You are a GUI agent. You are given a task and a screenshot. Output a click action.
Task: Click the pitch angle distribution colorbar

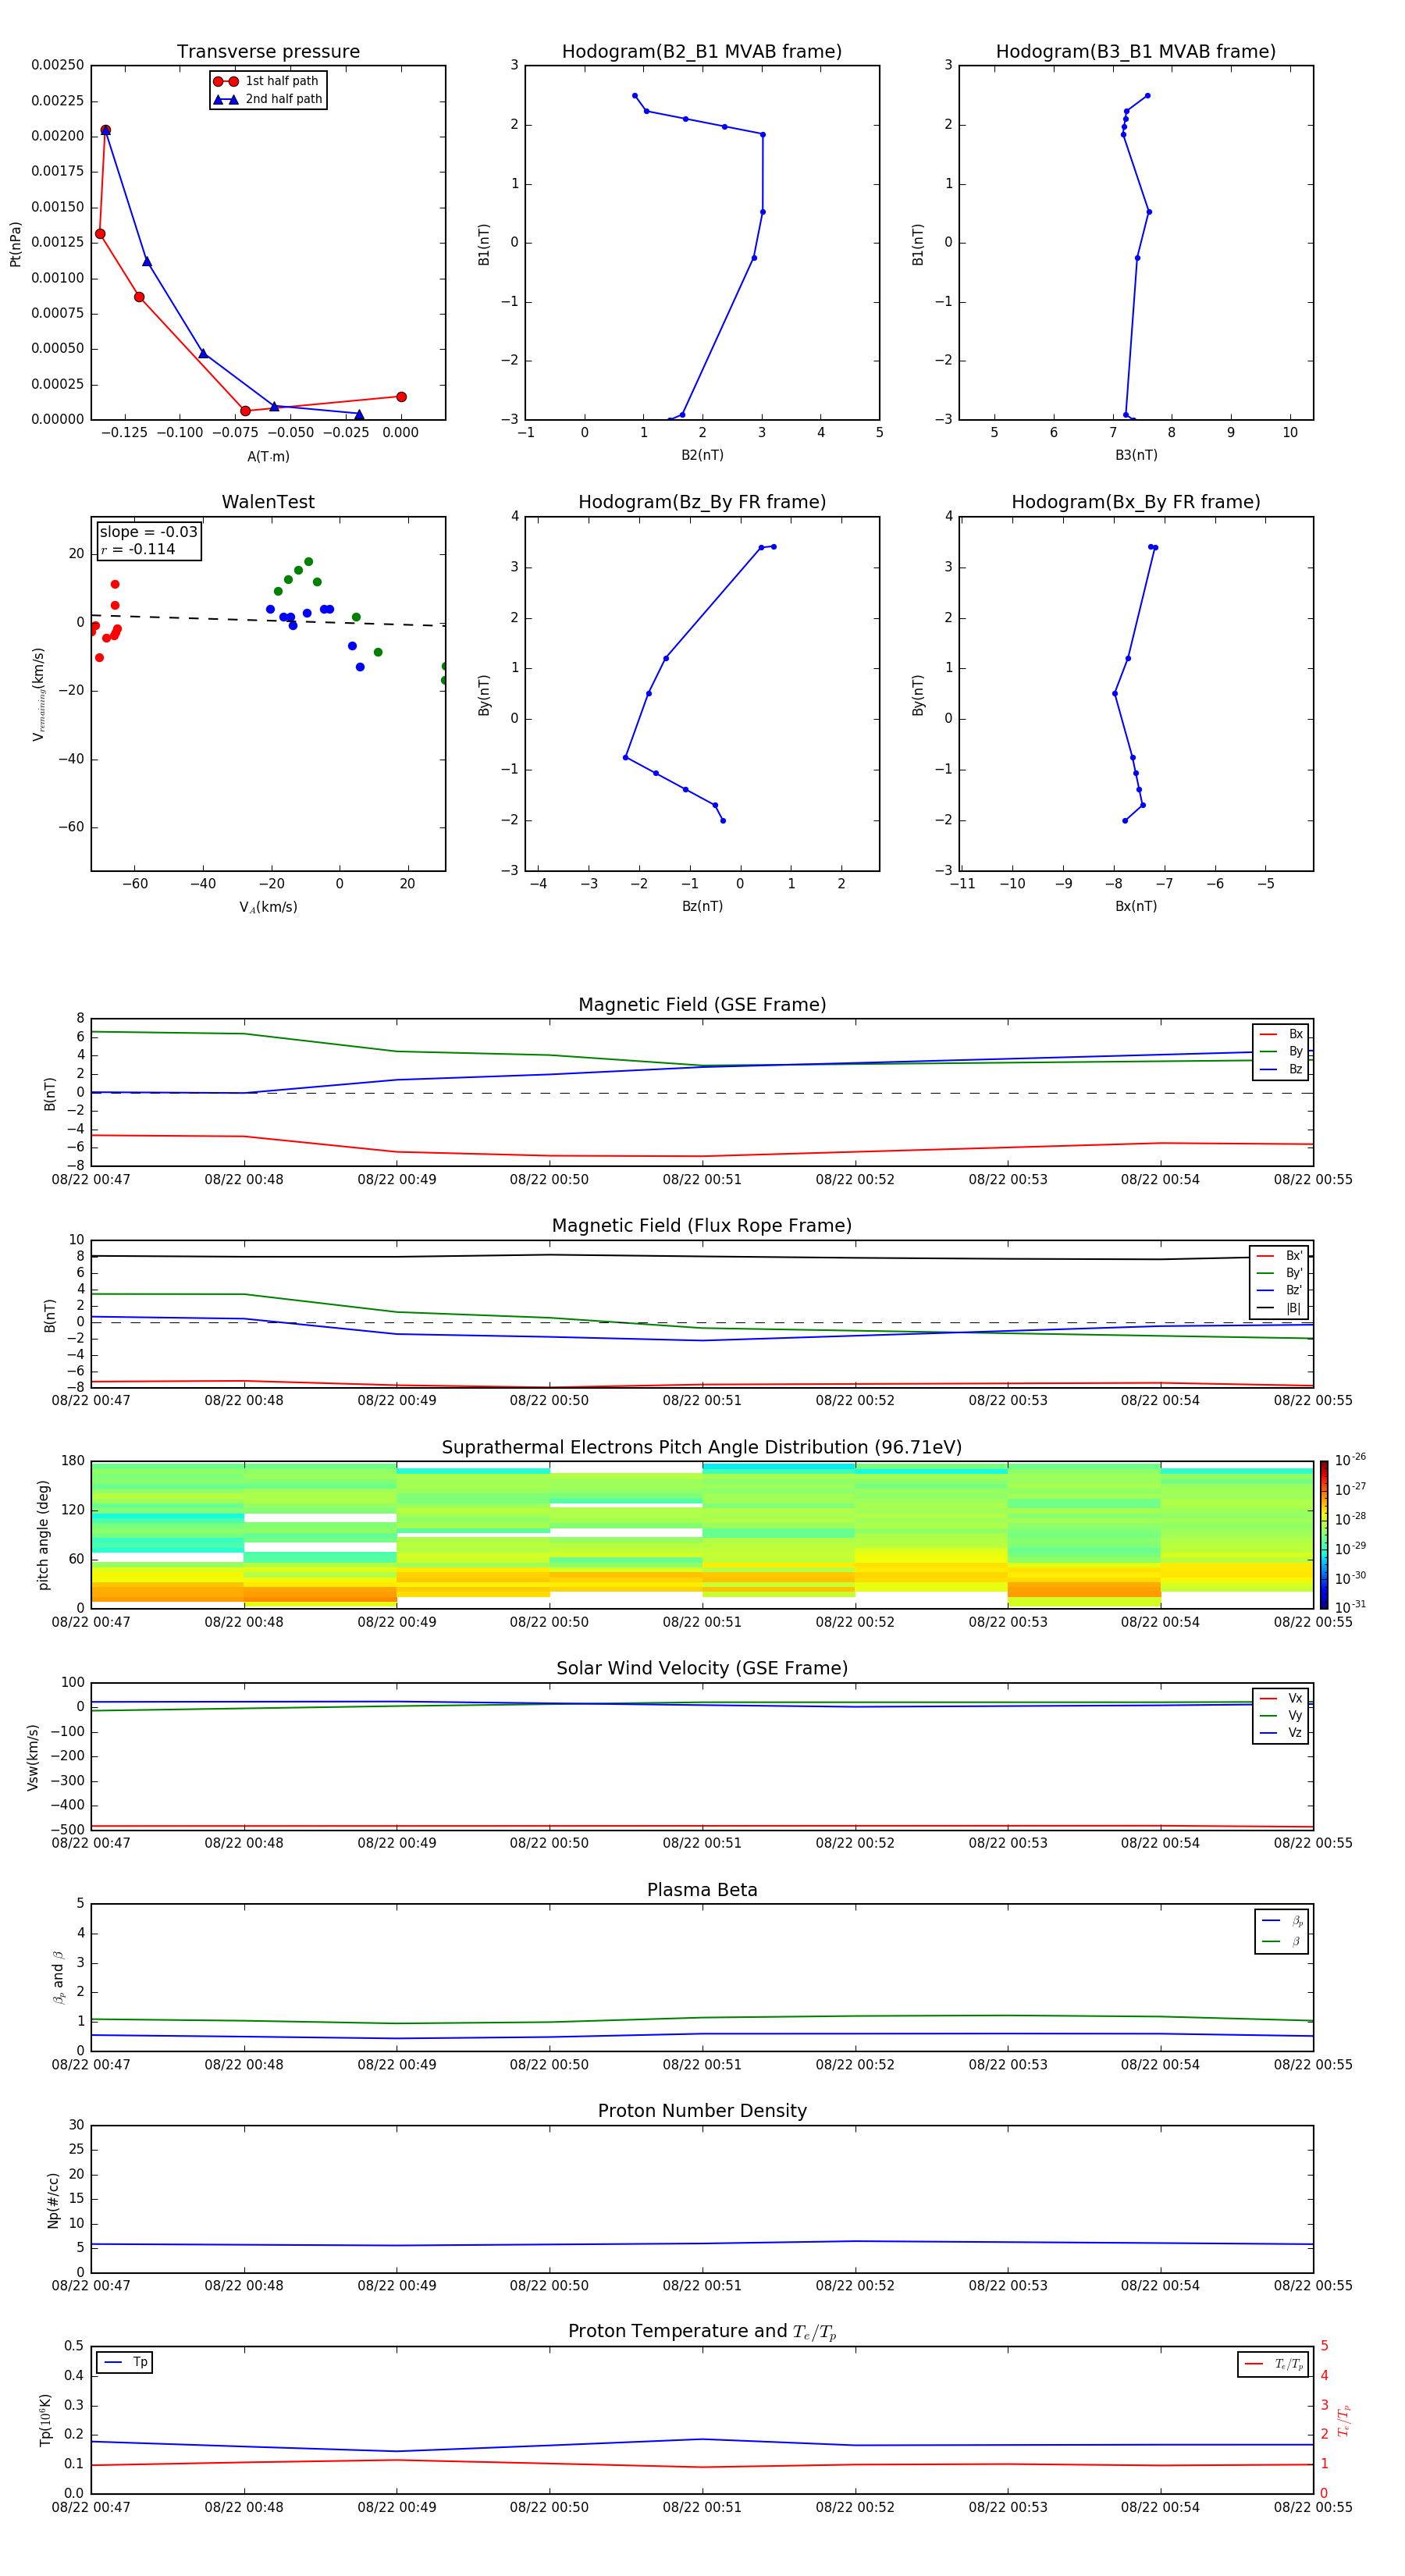point(1323,1533)
